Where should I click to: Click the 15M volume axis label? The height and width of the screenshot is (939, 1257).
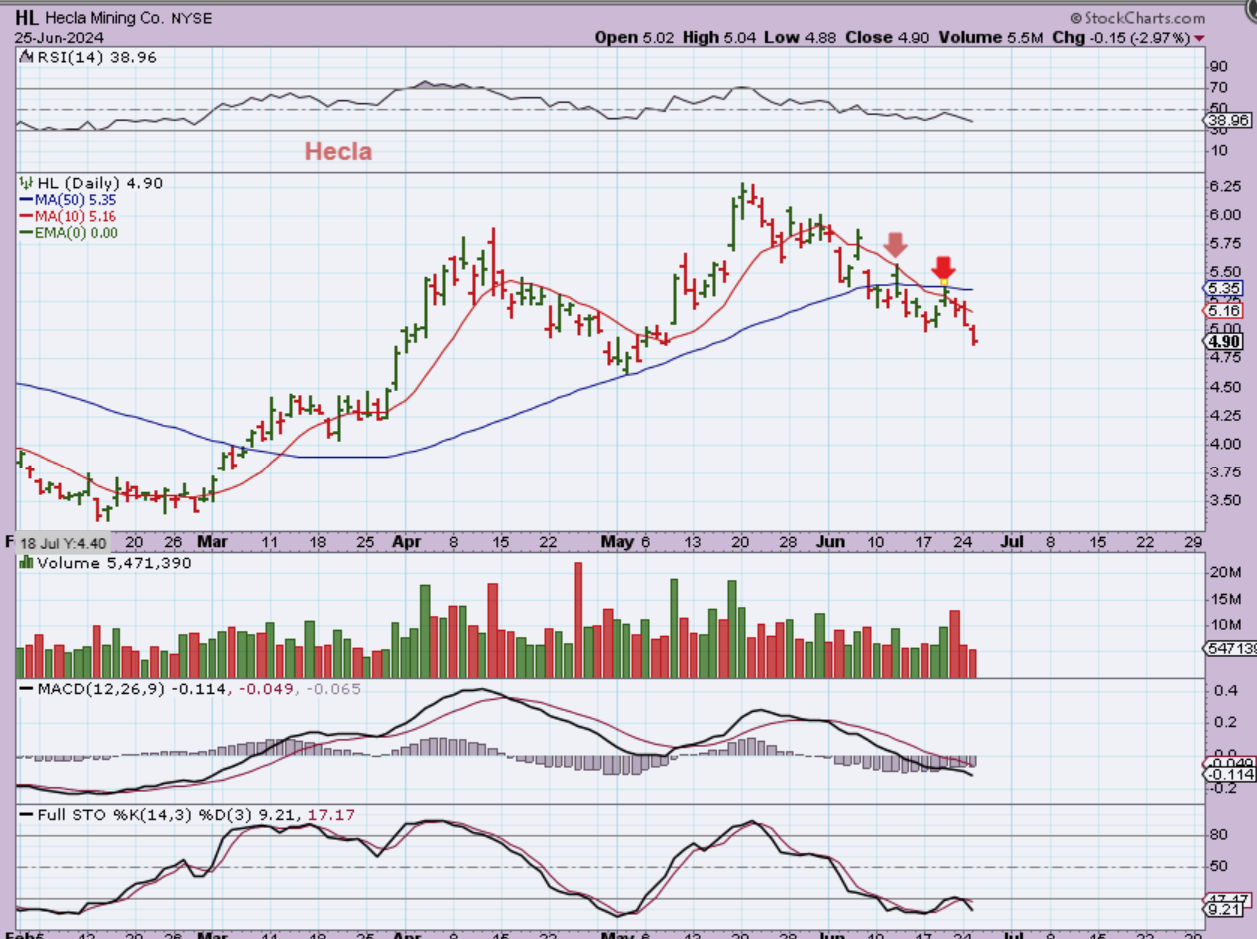(x=1226, y=600)
